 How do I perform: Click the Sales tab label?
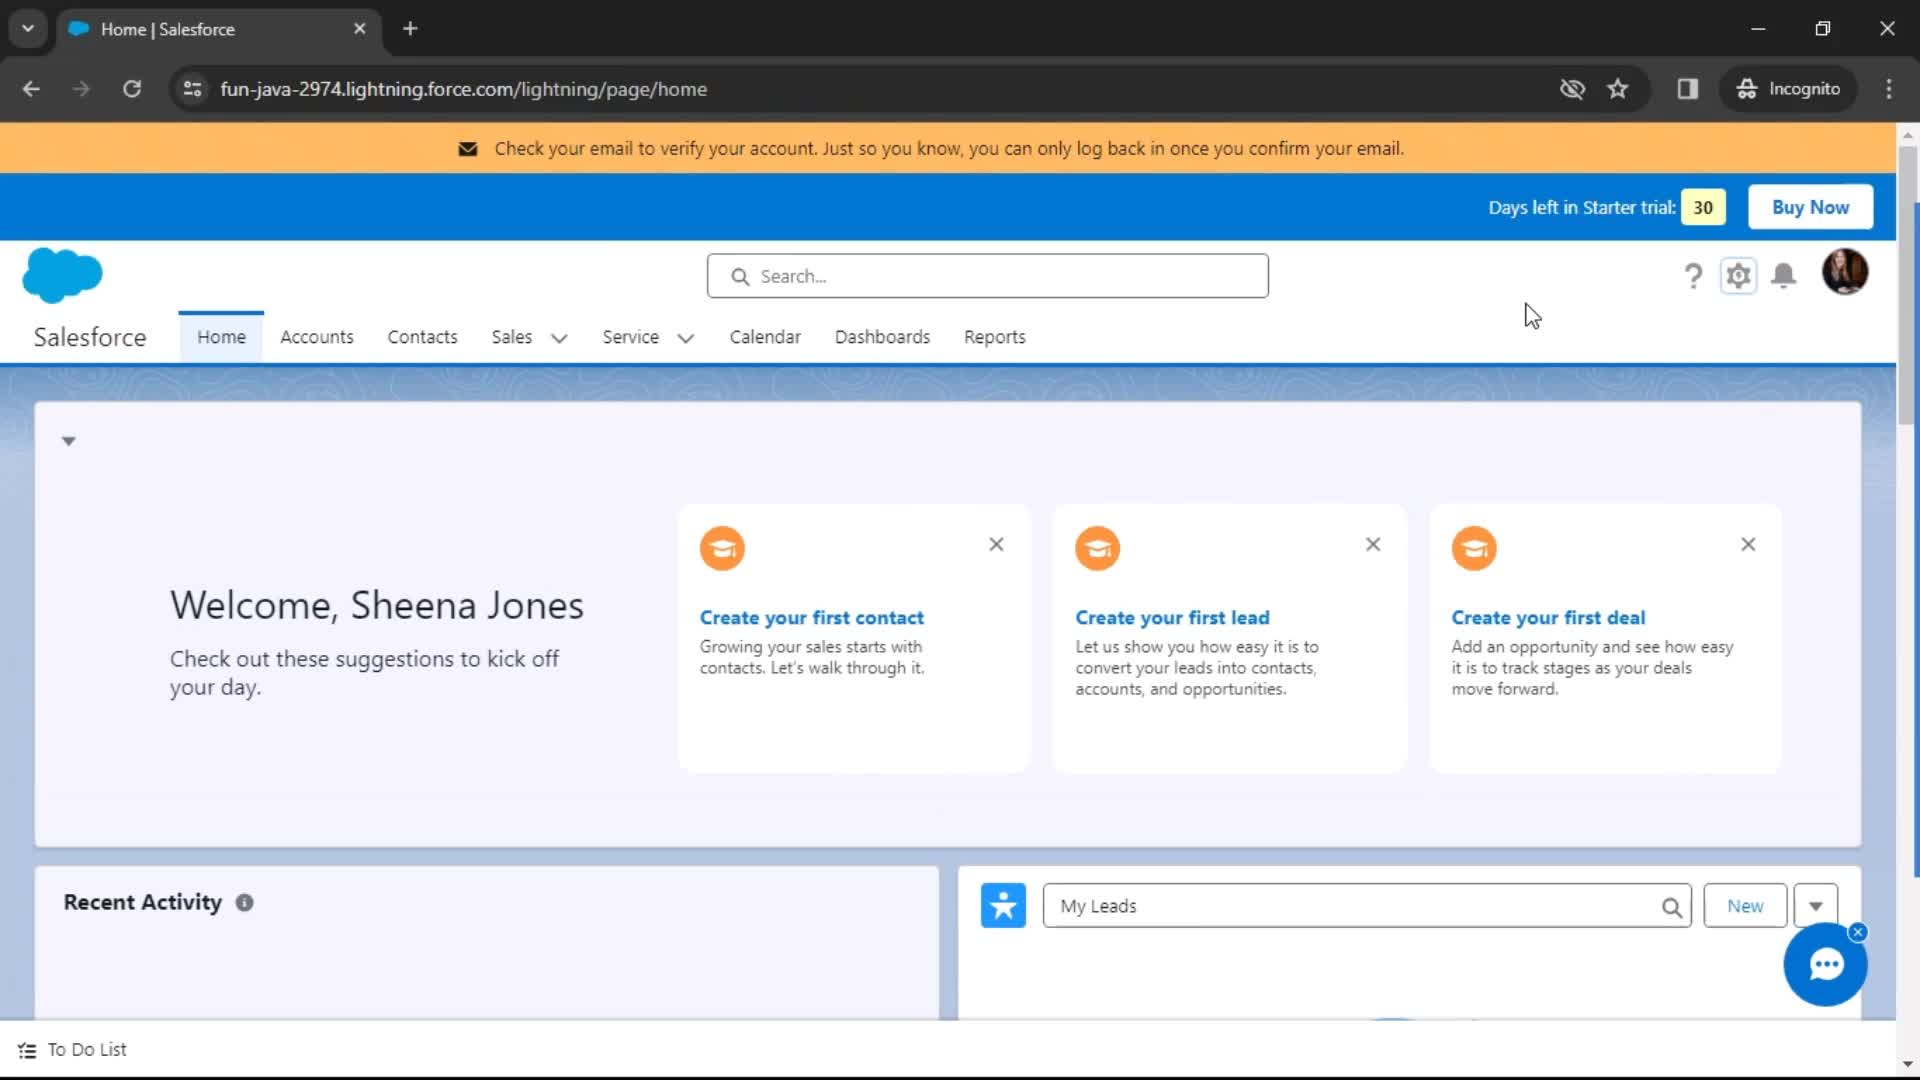click(512, 337)
